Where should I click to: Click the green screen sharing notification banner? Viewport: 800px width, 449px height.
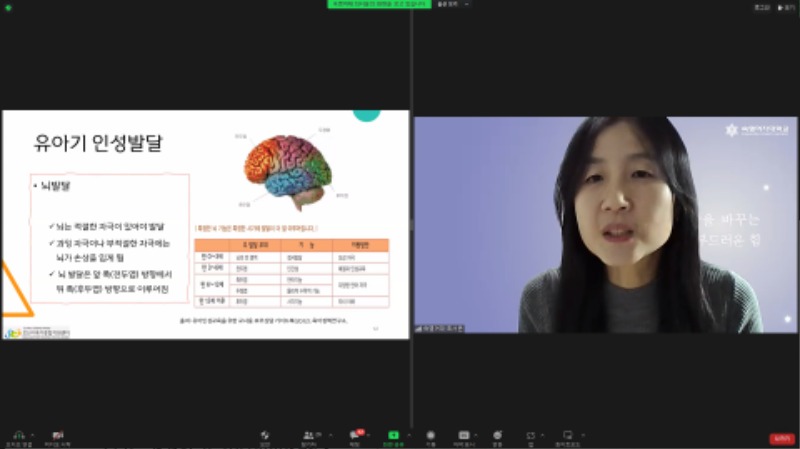(x=379, y=4)
